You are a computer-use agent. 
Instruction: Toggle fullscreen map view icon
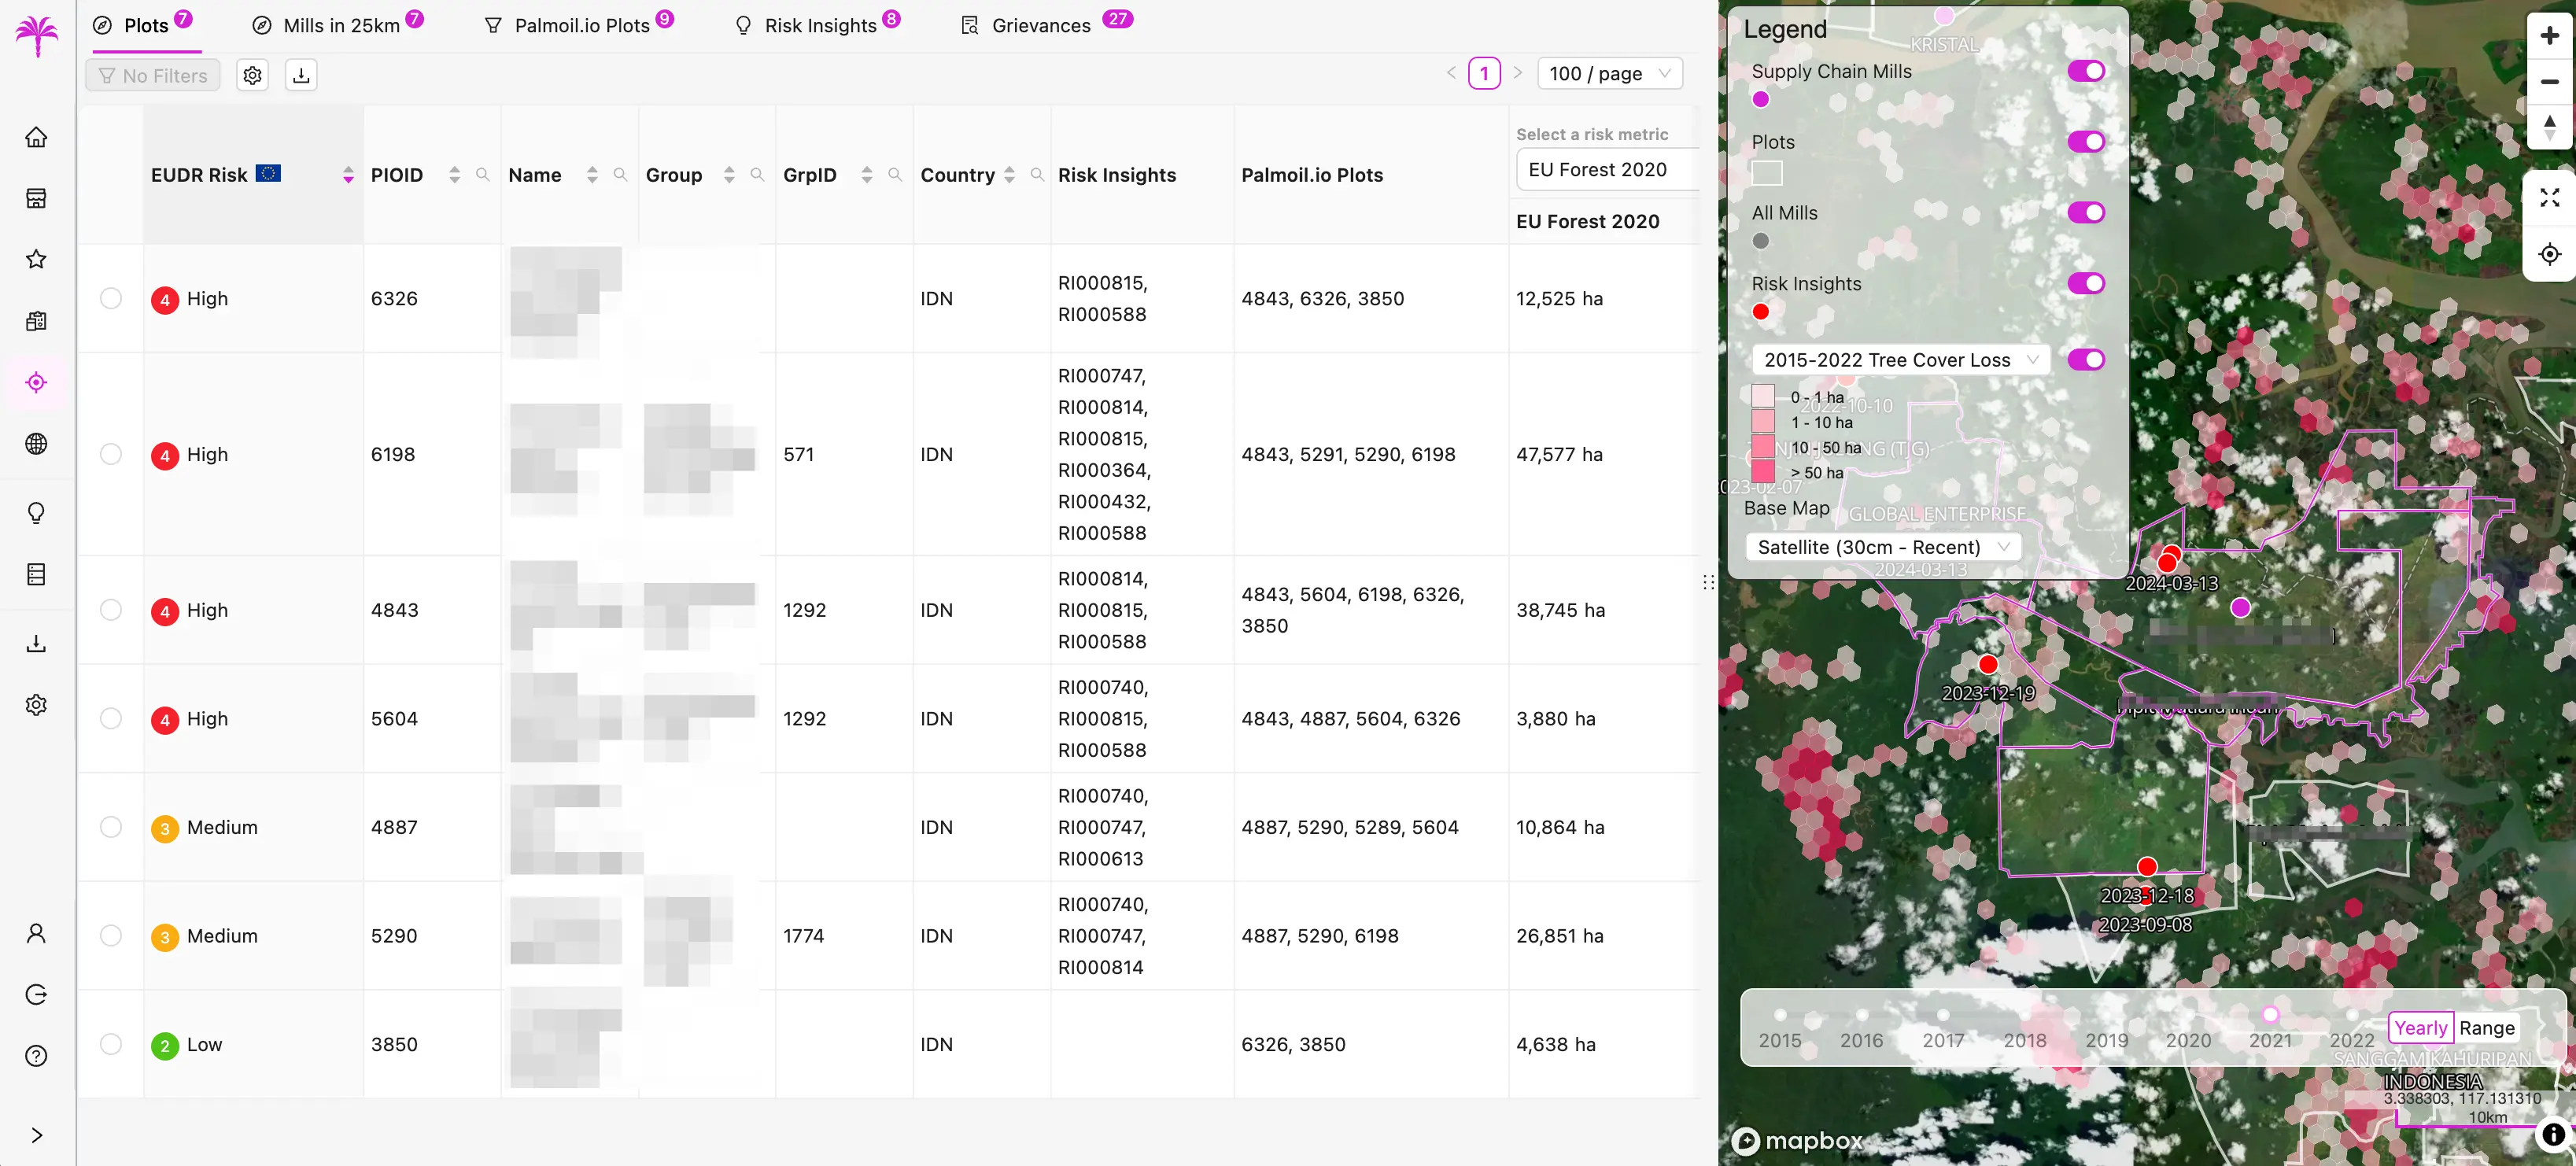(2549, 198)
